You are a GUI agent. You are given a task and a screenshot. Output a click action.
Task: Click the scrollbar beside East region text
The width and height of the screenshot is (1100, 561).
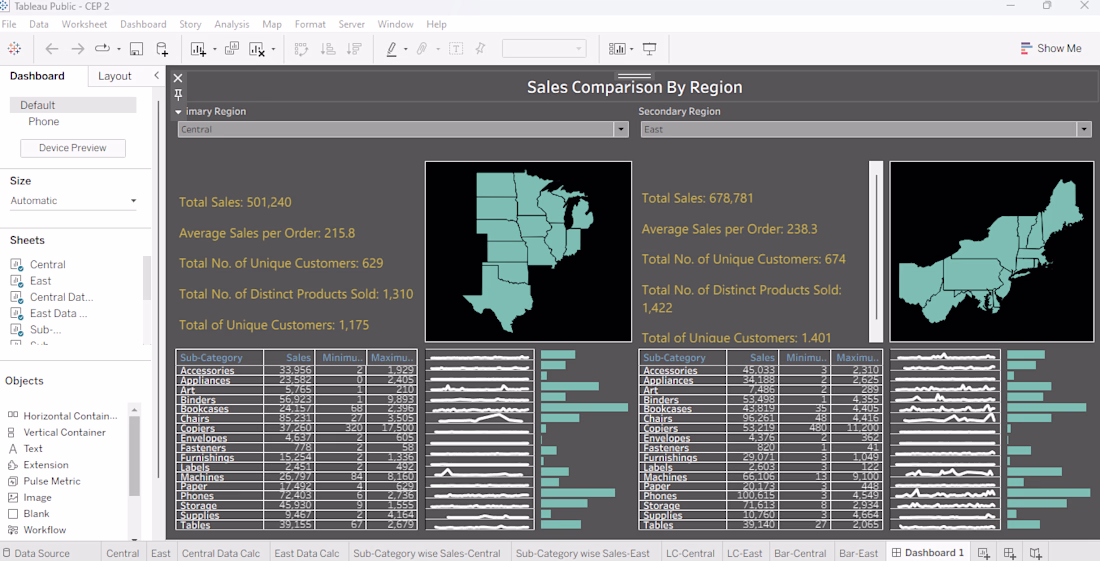click(x=876, y=252)
